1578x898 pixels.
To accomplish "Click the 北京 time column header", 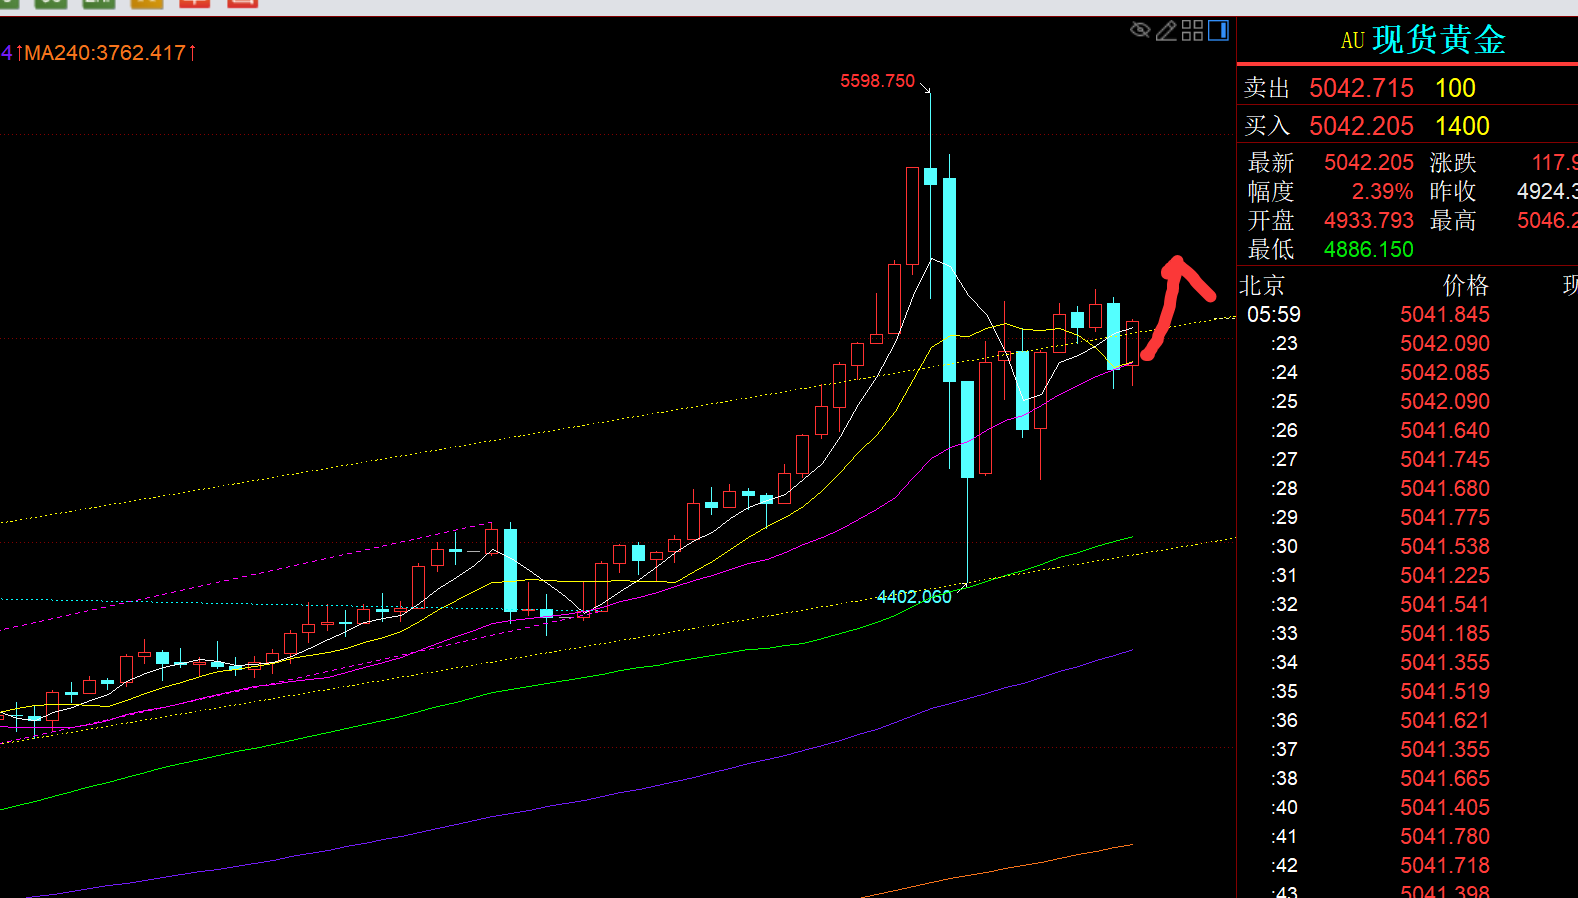I will [1262, 286].
